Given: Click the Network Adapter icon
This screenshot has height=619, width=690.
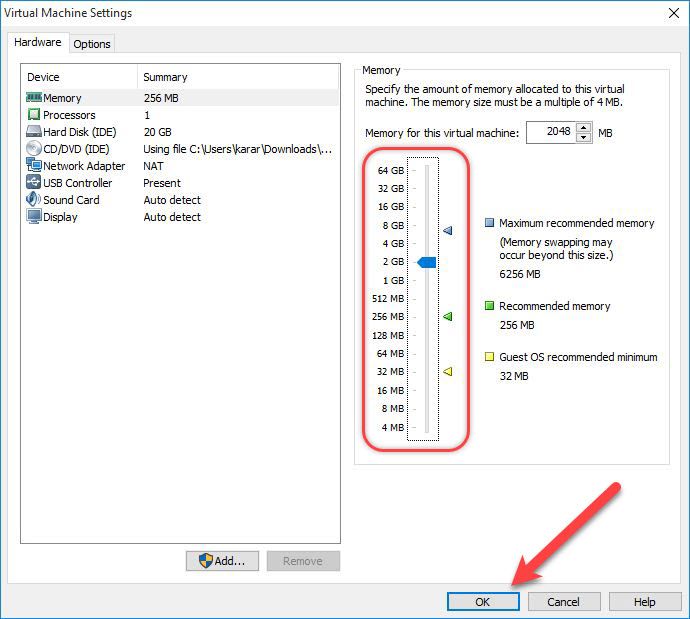Looking at the screenshot, I should click(x=33, y=165).
